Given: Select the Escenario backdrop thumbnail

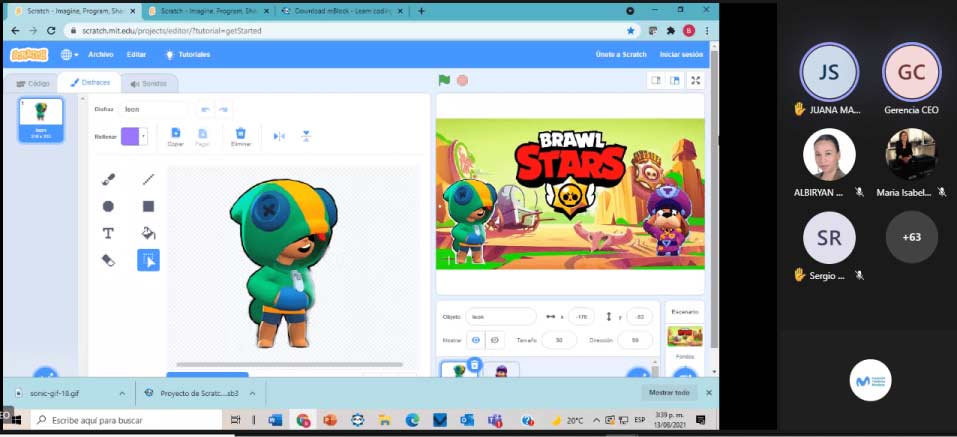Looking at the screenshot, I should click(x=685, y=336).
